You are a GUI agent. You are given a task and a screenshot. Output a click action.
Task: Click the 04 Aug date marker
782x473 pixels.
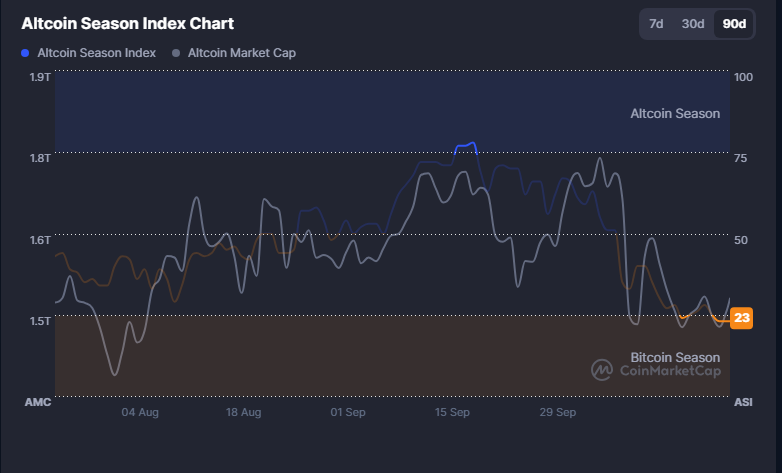click(140, 412)
